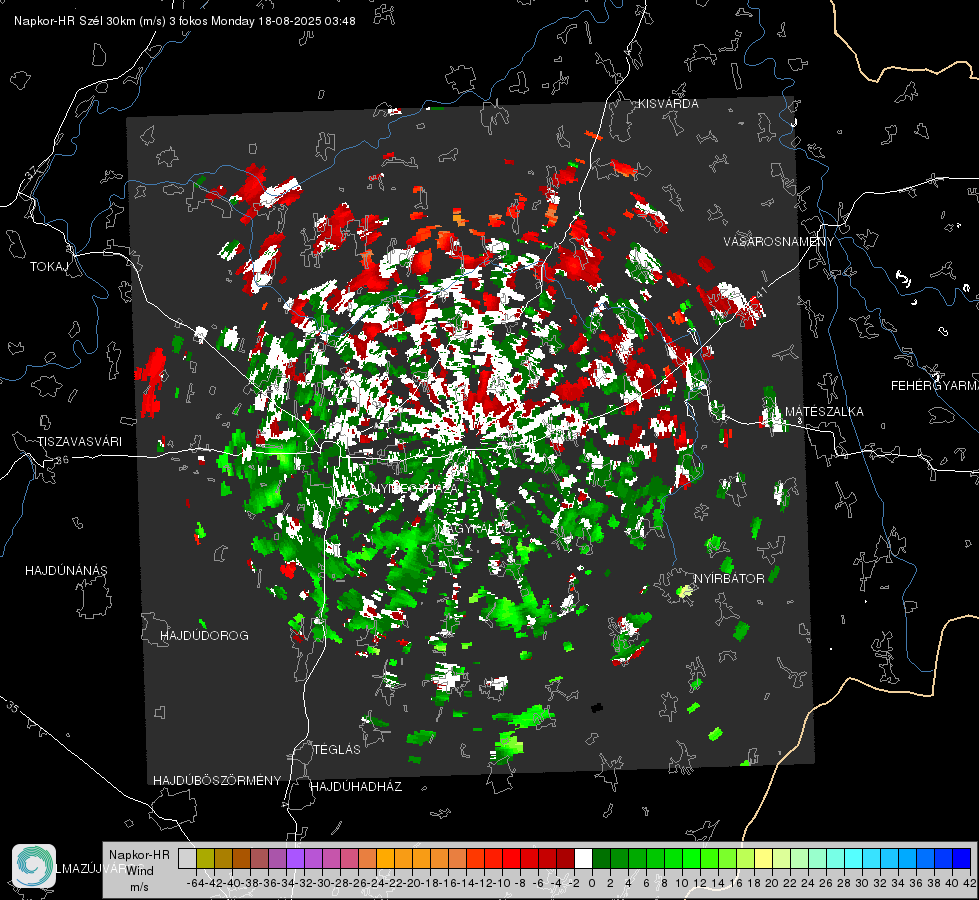Click the 20 value on the legend scale
This screenshot has height=900, width=979.
pos(772,883)
